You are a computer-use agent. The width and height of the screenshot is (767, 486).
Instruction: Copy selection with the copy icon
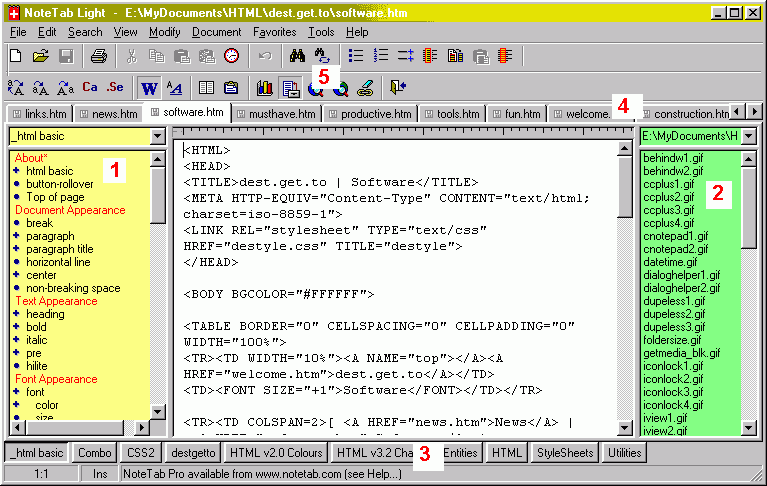point(157,56)
